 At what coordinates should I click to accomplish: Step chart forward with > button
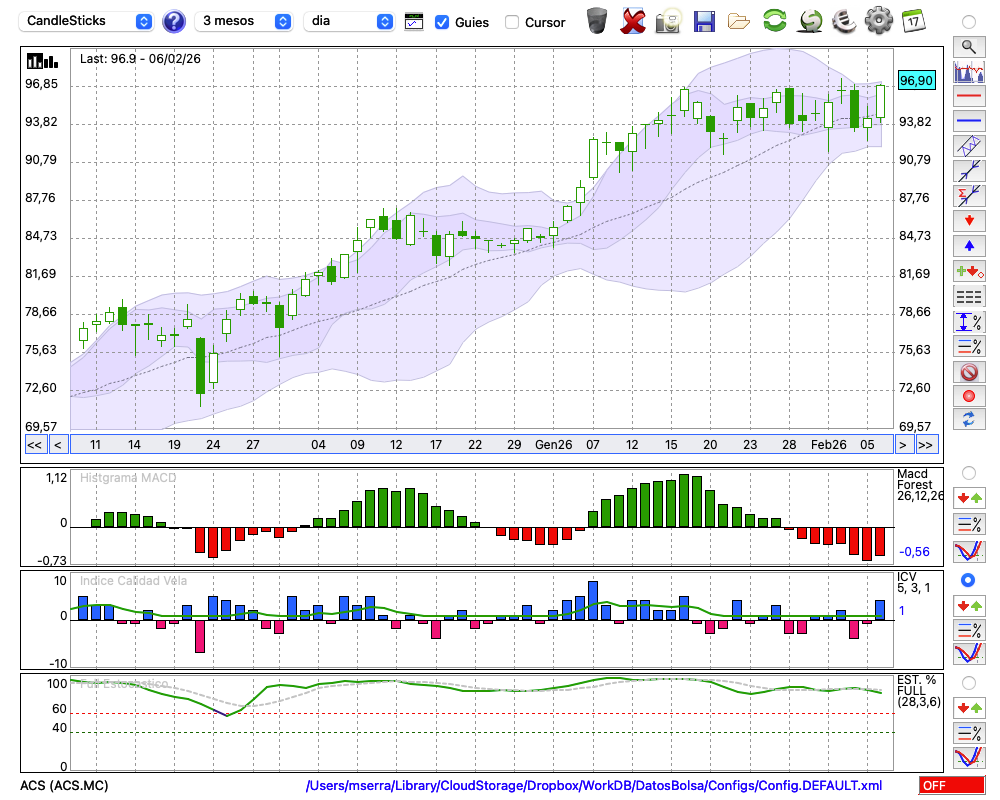902,445
